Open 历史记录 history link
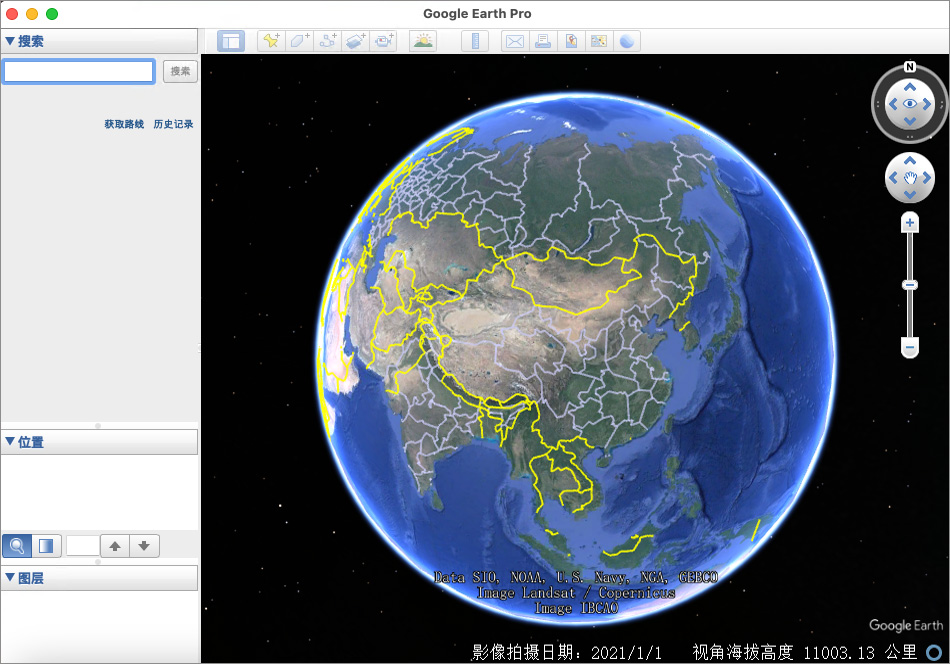Viewport: 950px width, 664px height. click(x=173, y=124)
